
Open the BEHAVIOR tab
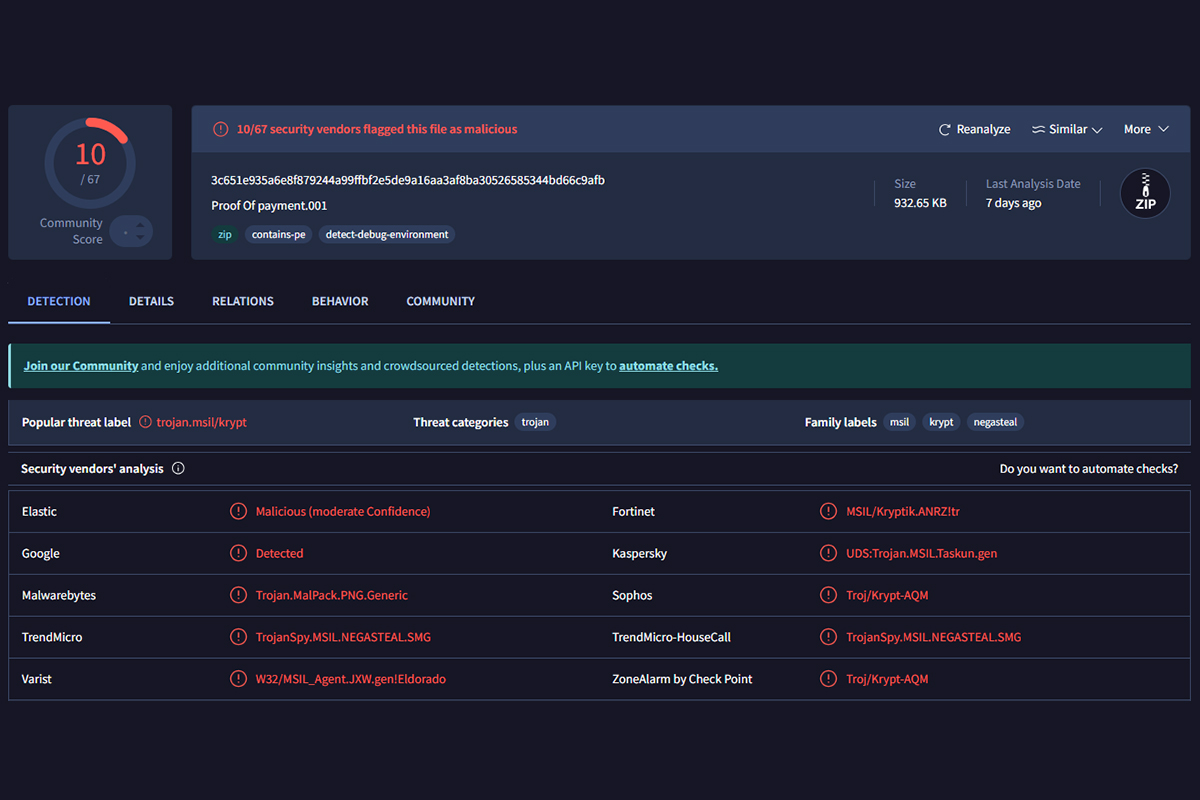pyautogui.click(x=340, y=301)
